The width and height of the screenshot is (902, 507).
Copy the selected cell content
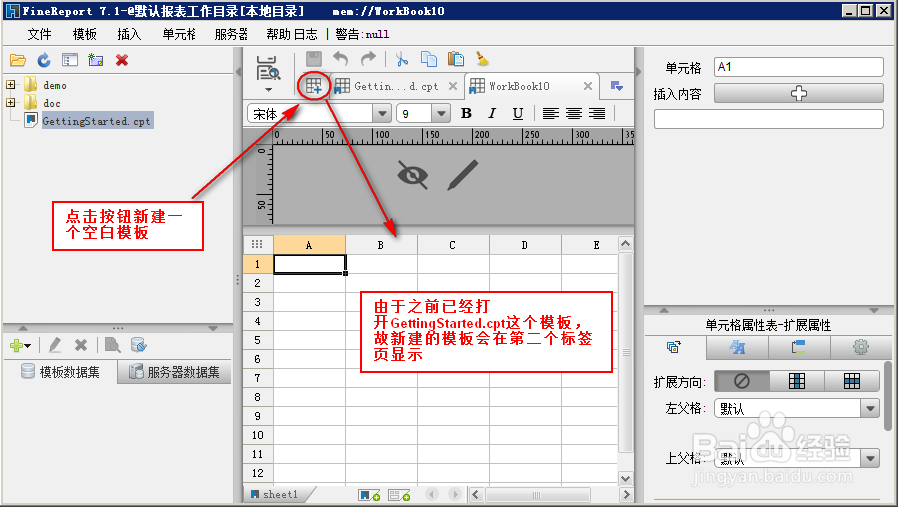(x=429, y=59)
